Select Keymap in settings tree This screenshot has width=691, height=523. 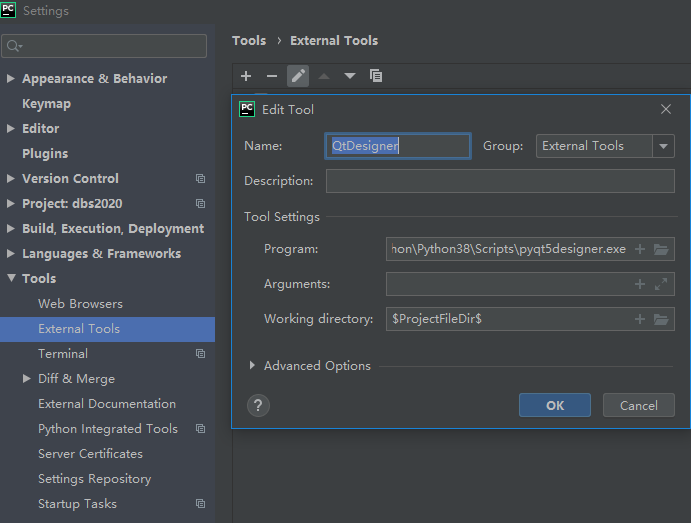(x=46, y=104)
